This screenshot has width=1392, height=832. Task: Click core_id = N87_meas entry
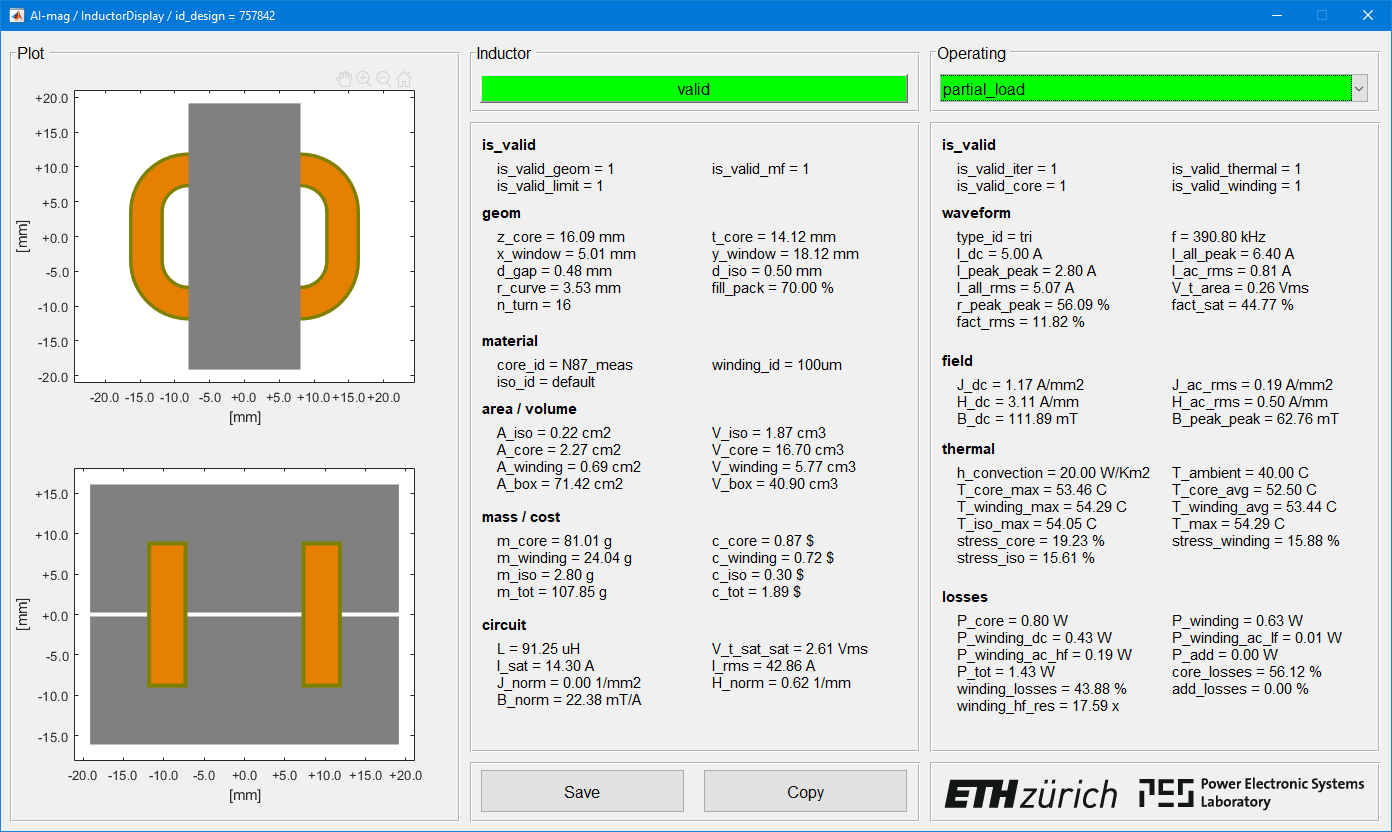[565, 365]
